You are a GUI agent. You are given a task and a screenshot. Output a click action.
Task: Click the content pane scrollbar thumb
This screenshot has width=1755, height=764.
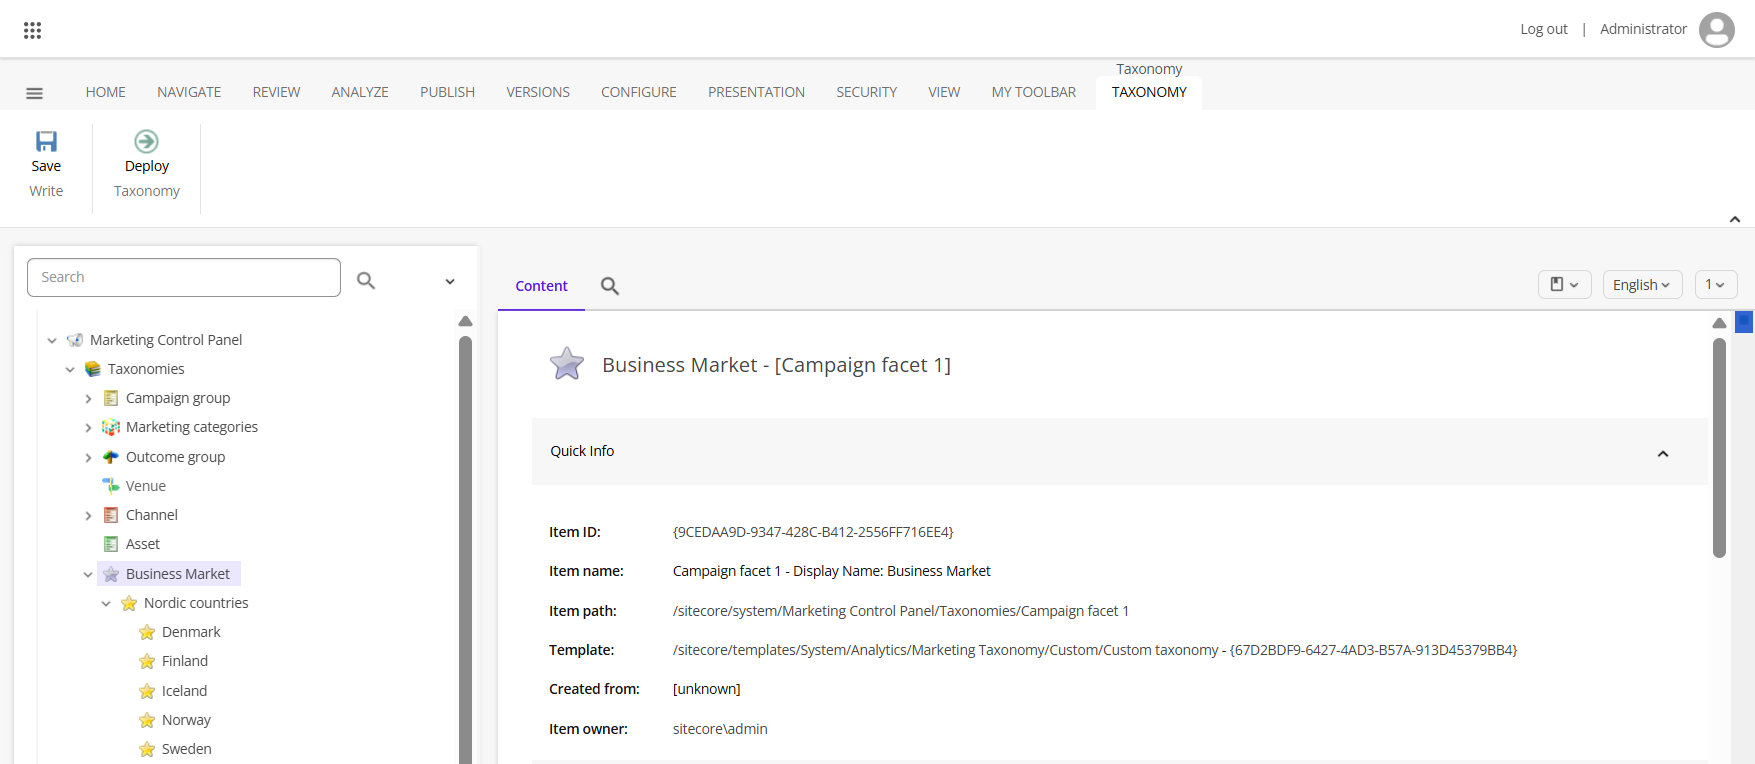pos(1719,447)
